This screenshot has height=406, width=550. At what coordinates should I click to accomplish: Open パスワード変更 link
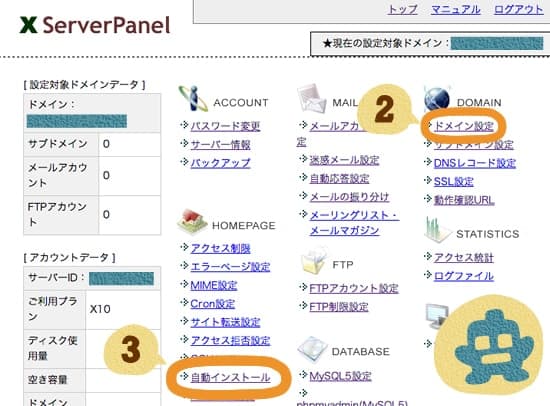tap(225, 126)
